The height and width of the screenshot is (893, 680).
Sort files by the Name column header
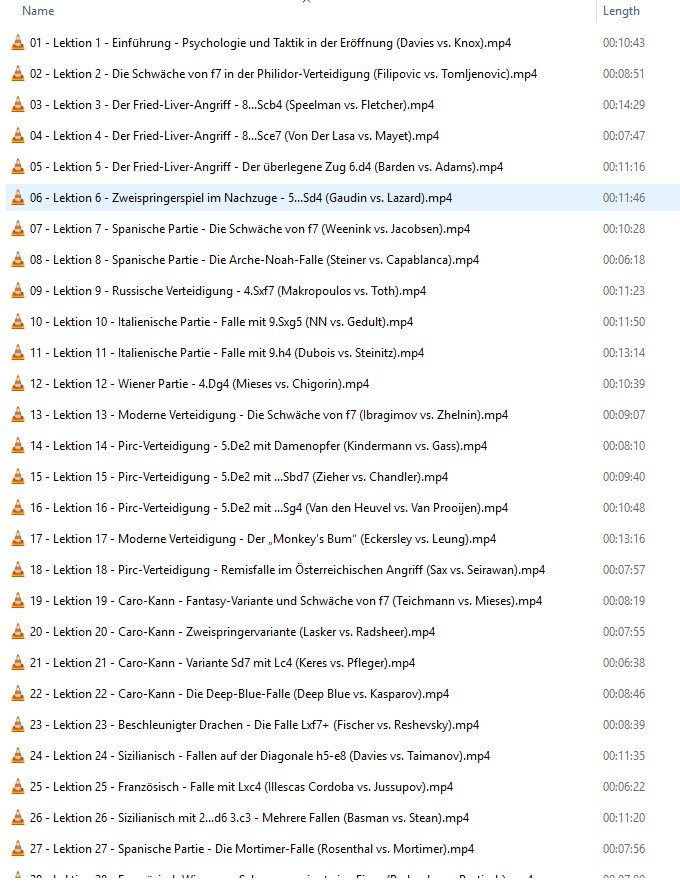(x=38, y=11)
